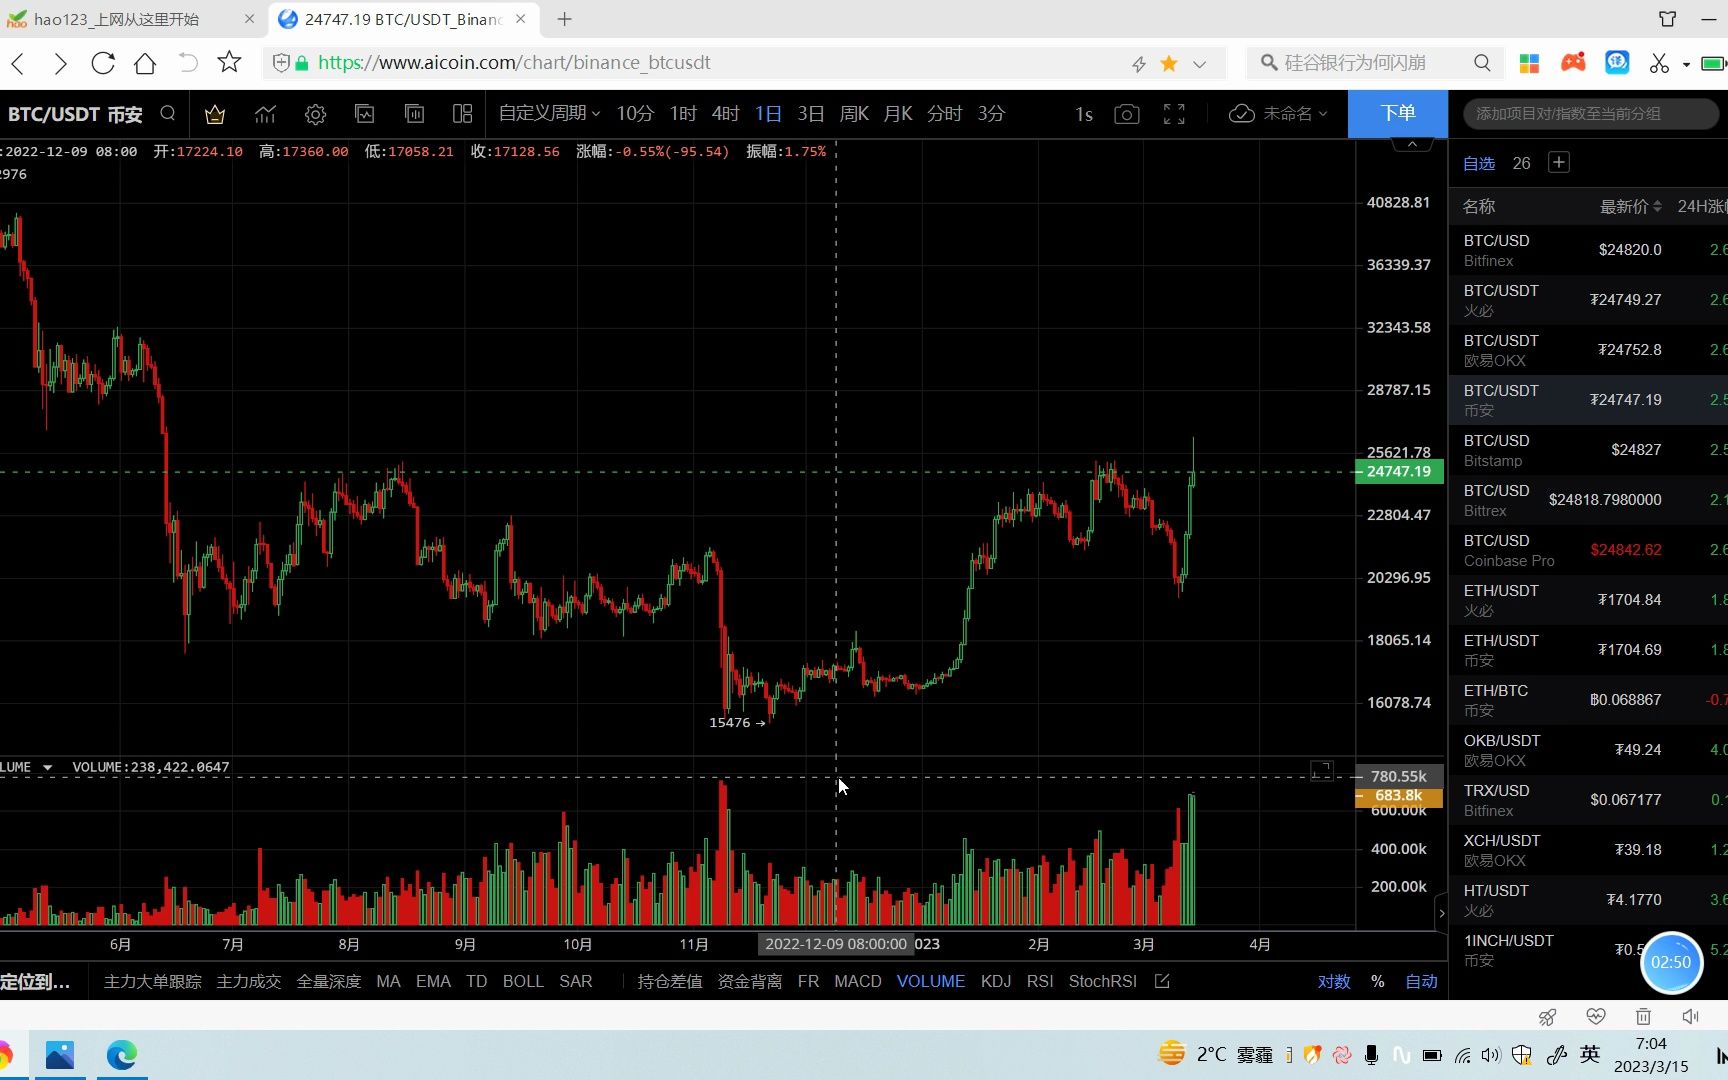
Task: Toggle the RSI indicator
Action: tap(1040, 981)
